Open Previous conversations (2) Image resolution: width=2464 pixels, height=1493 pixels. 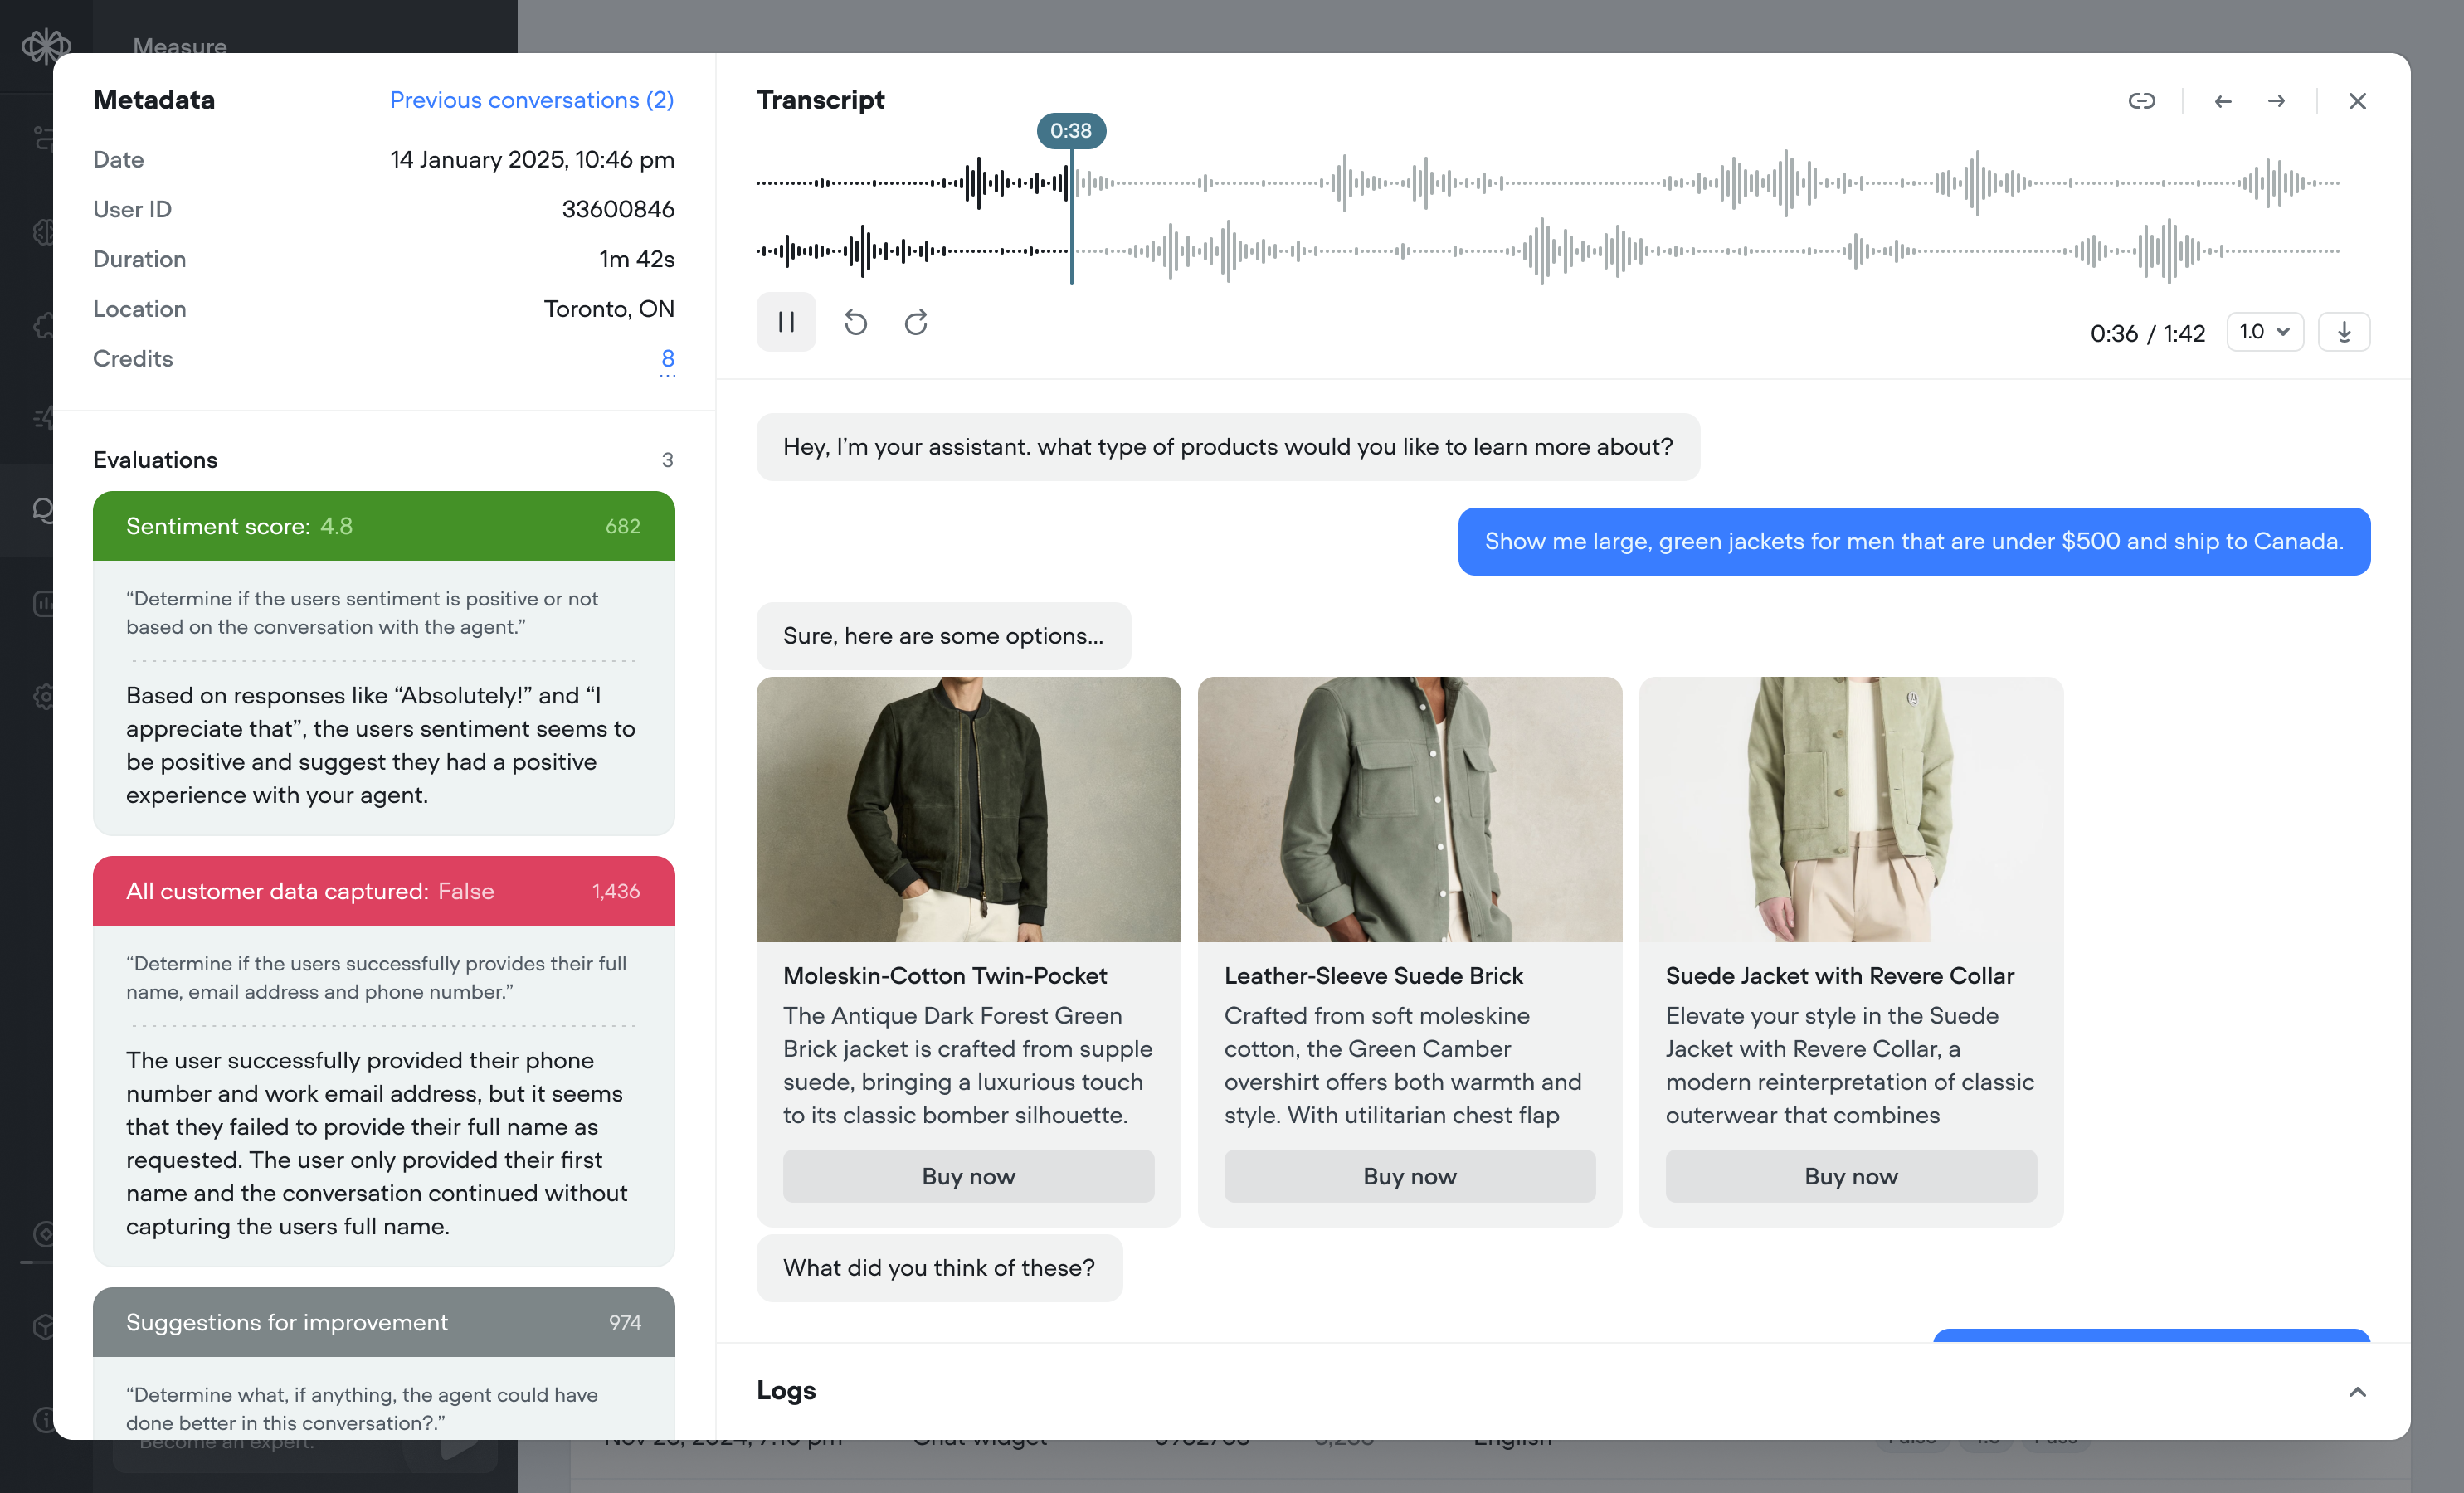(532, 100)
